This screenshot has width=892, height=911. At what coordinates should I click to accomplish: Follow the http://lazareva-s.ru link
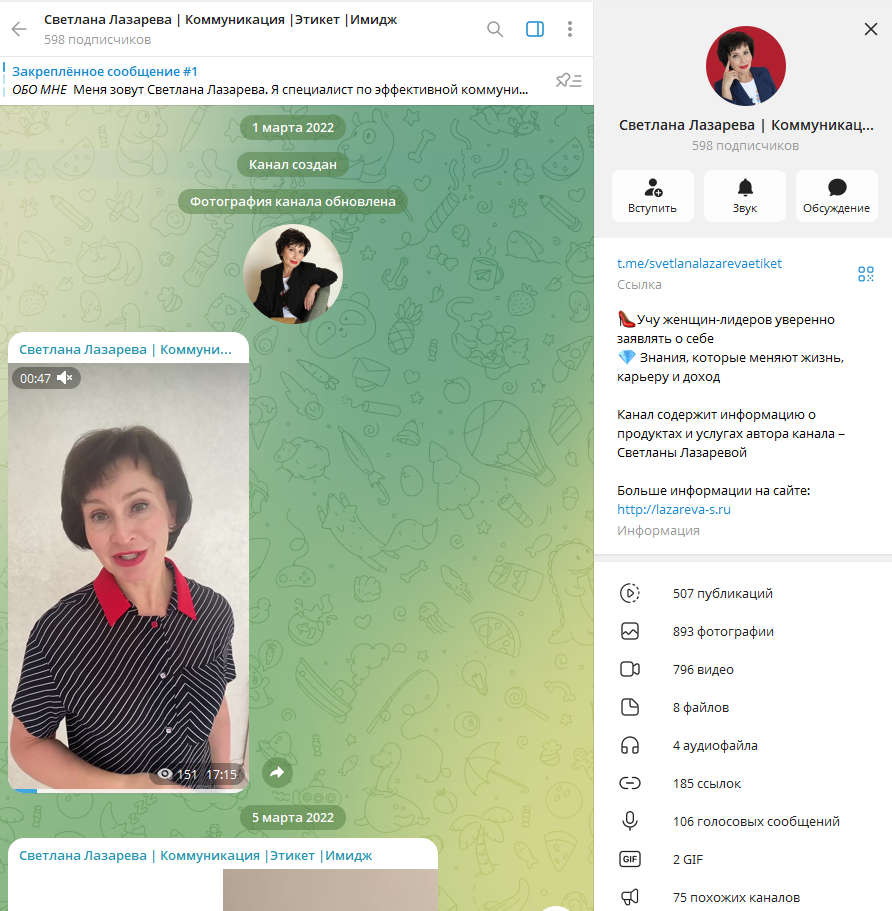pos(674,509)
